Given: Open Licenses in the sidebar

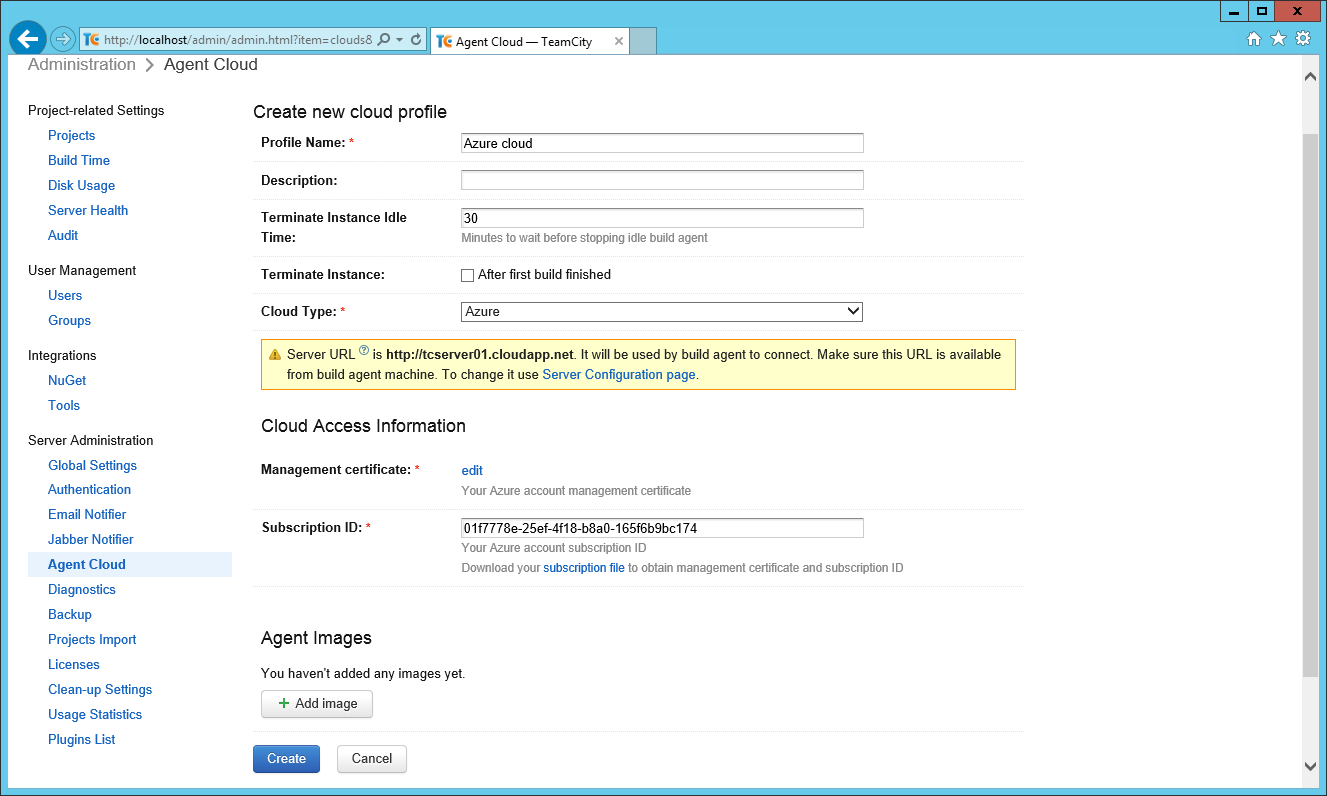Looking at the screenshot, I should pos(74,665).
